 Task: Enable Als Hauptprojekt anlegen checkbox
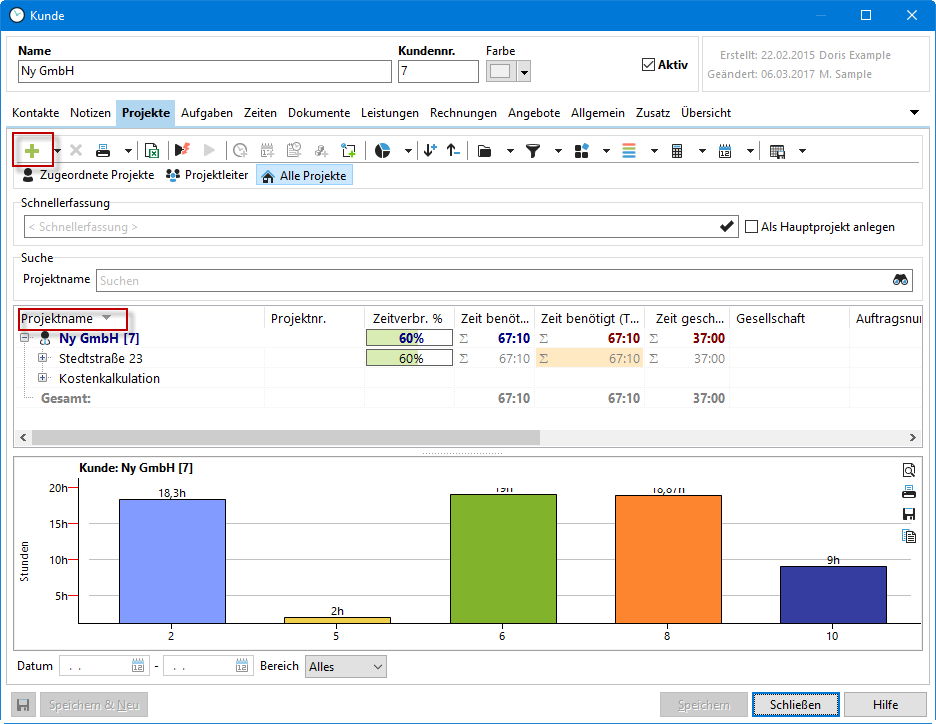[x=751, y=227]
